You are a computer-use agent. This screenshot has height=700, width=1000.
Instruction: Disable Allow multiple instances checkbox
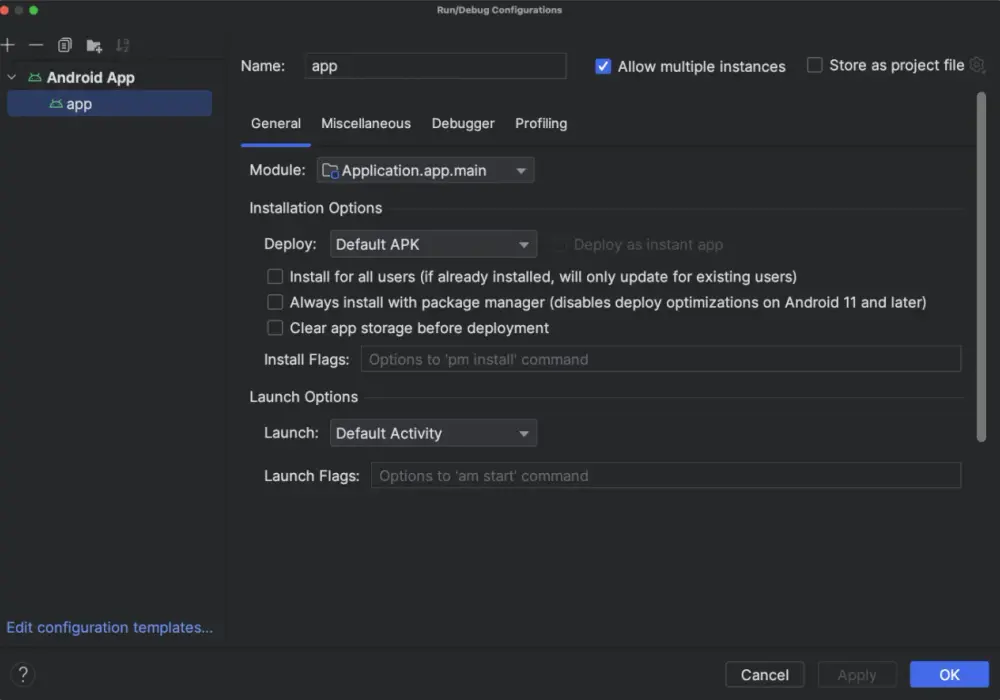pyautogui.click(x=603, y=66)
